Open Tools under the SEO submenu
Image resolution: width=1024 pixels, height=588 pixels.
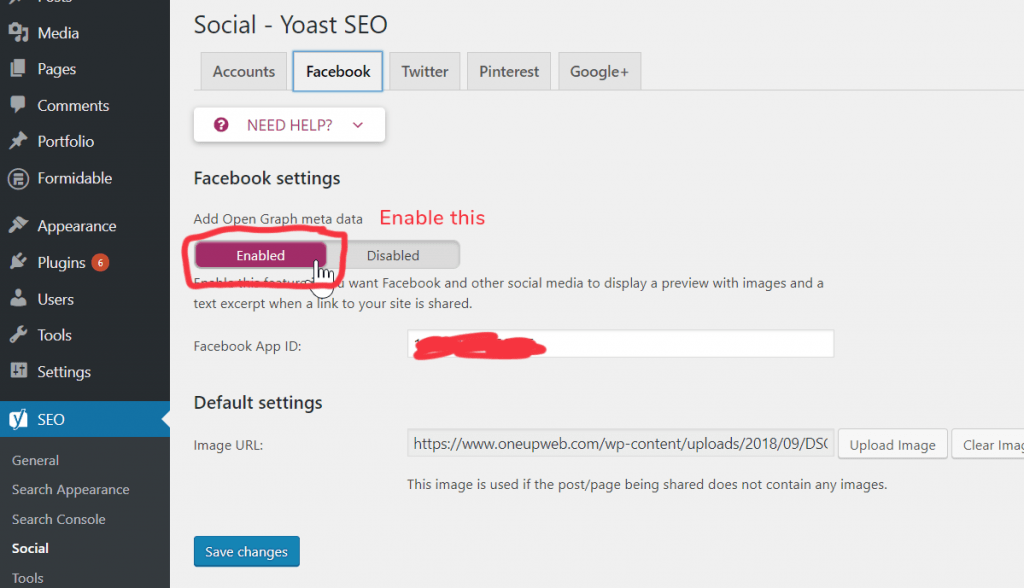click(x=27, y=578)
